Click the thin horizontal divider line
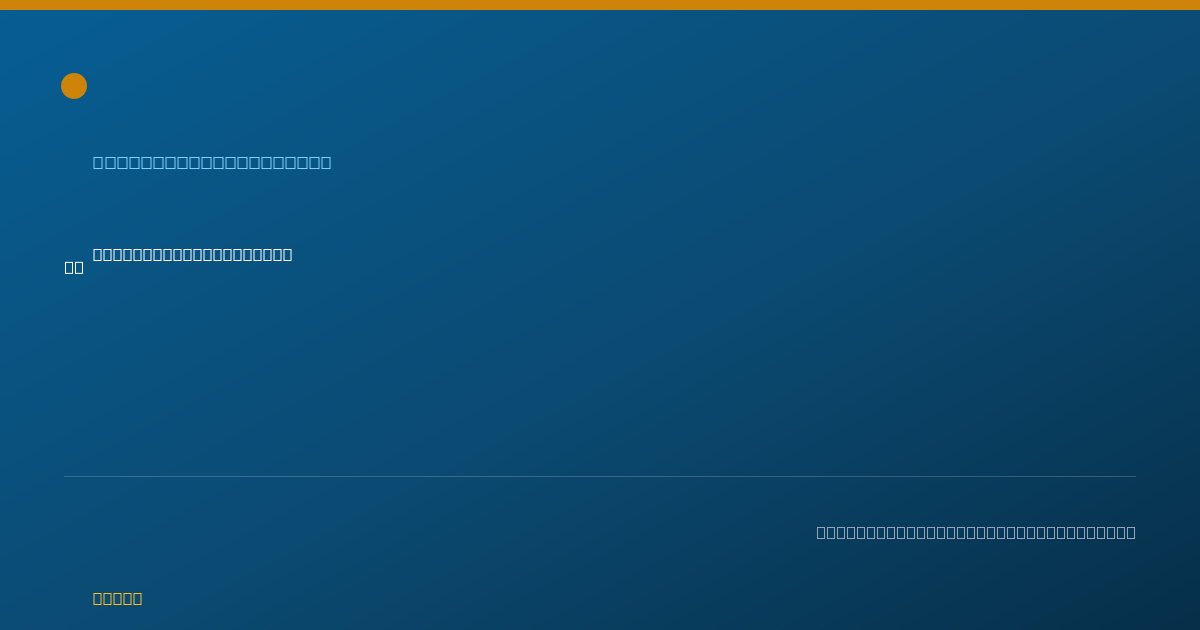 click(x=600, y=476)
